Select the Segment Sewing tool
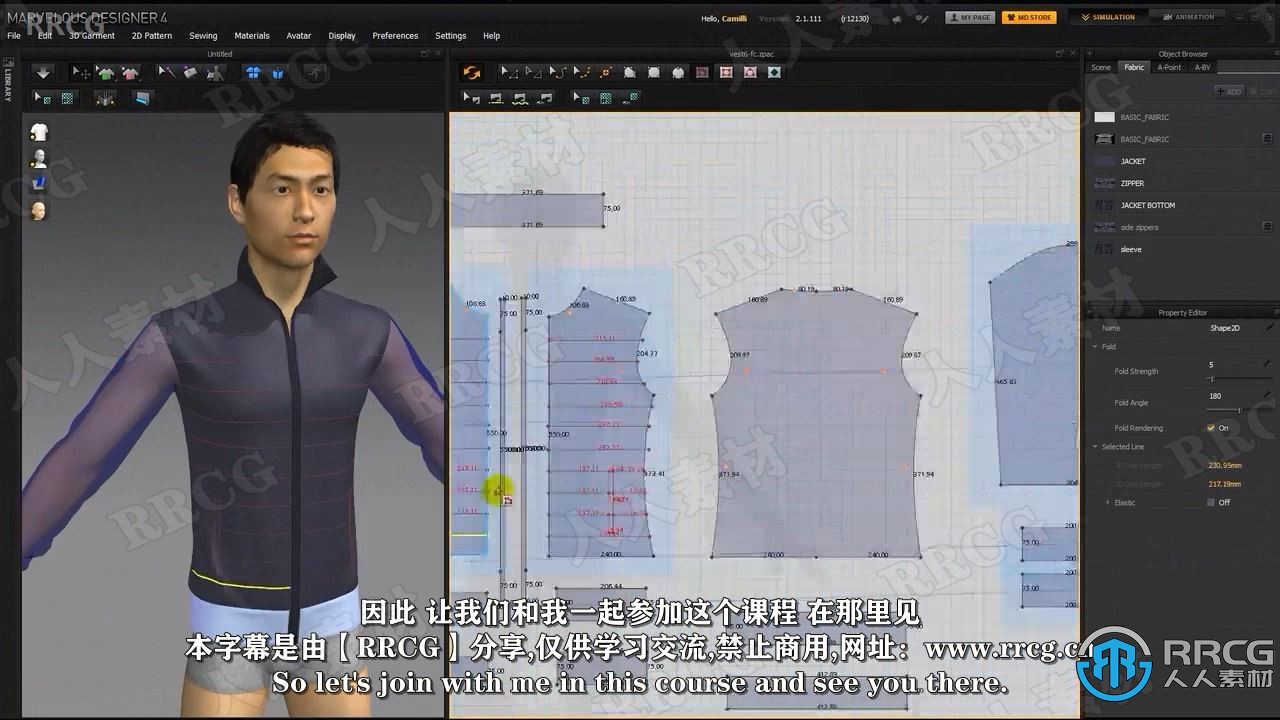 [x=495, y=98]
